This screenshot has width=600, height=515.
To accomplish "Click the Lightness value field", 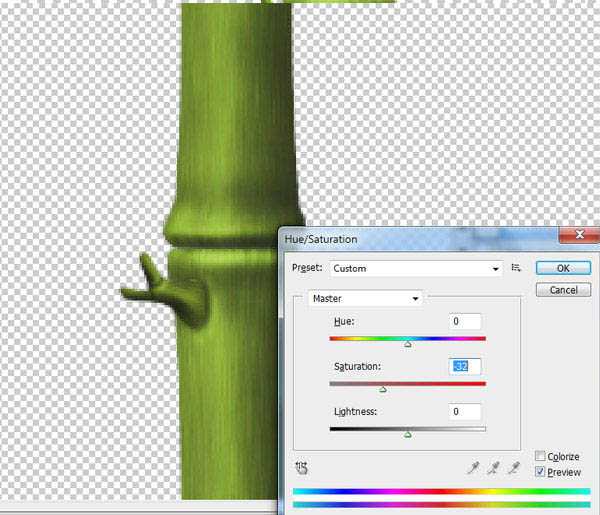I will (465, 412).
